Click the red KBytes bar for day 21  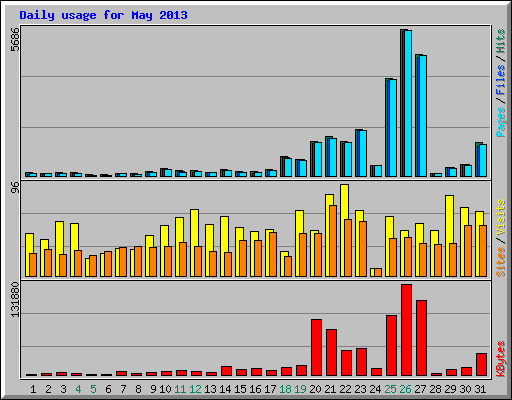coord(331,353)
